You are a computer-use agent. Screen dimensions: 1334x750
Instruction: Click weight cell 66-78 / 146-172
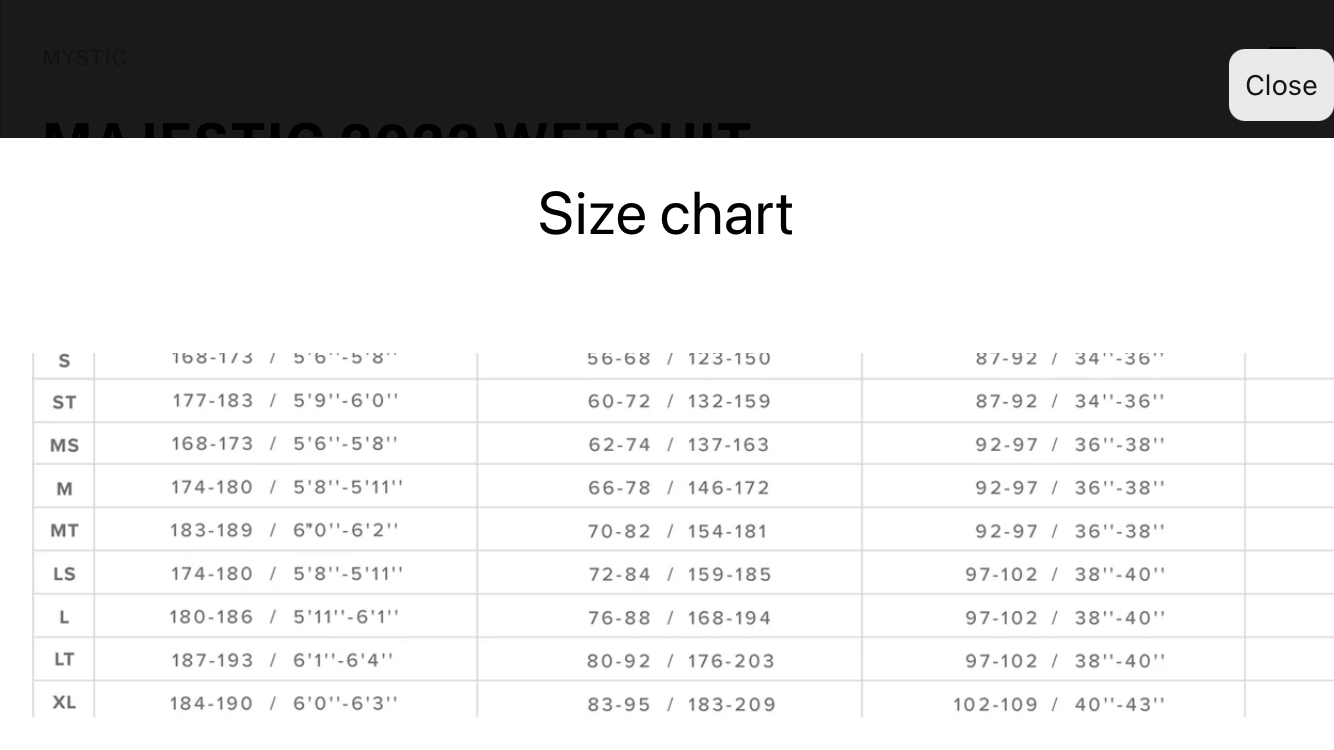(x=679, y=488)
